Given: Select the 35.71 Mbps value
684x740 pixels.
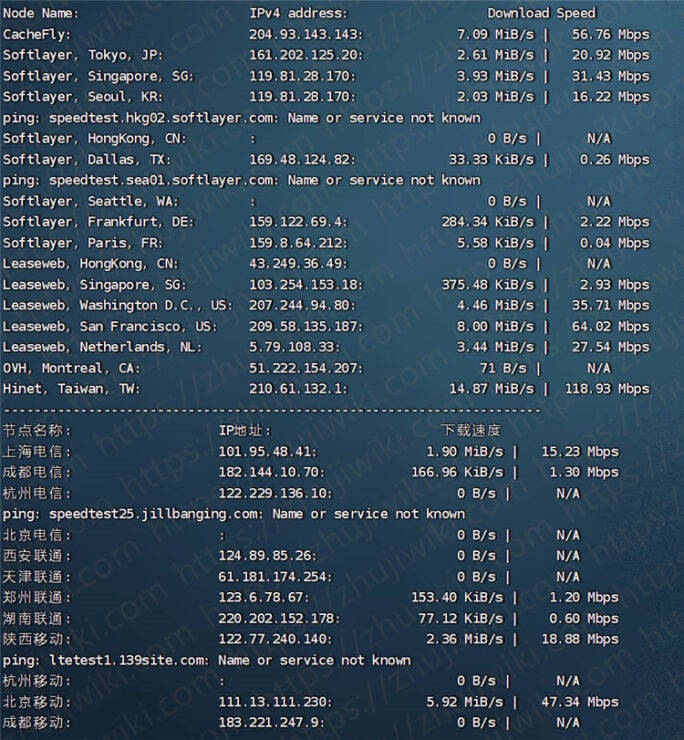Looking at the screenshot, I should (611, 305).
